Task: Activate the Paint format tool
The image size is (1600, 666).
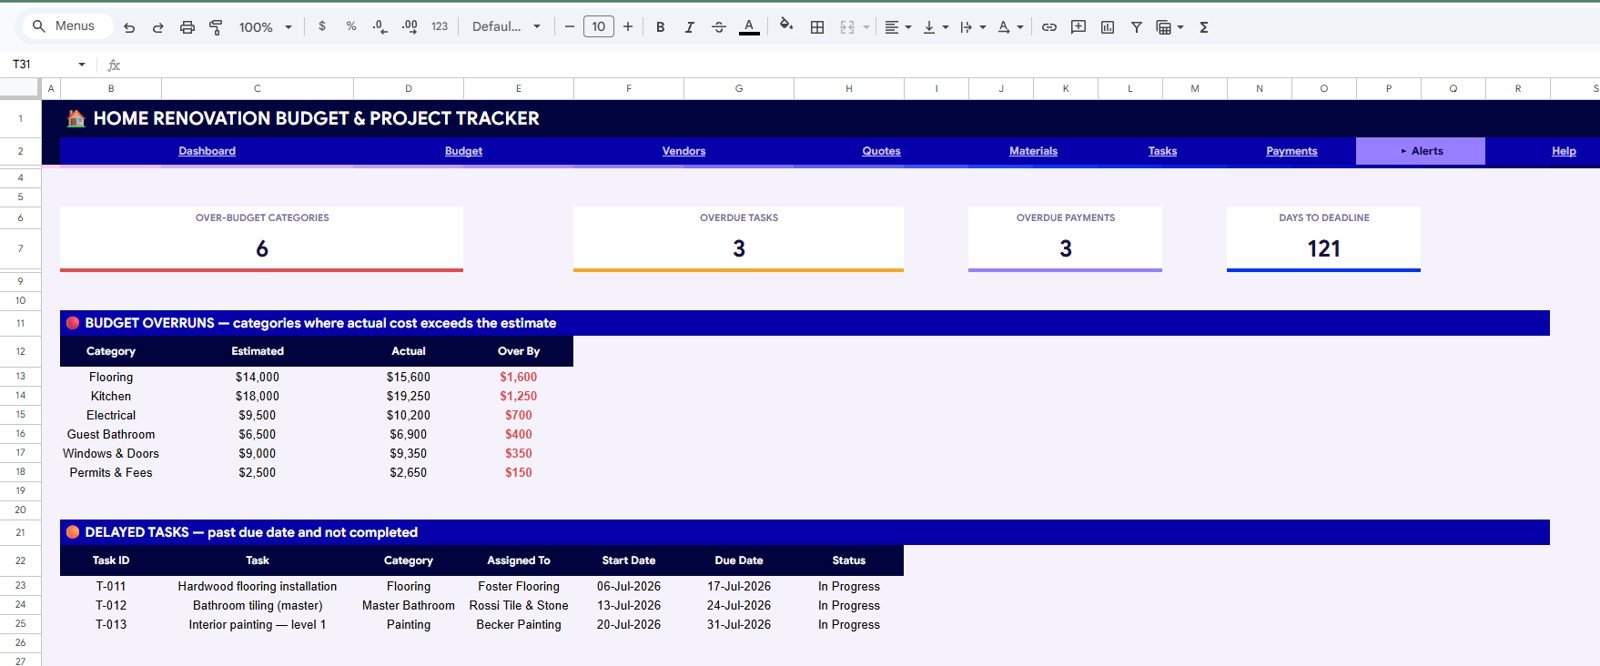Action: [216, 27]
